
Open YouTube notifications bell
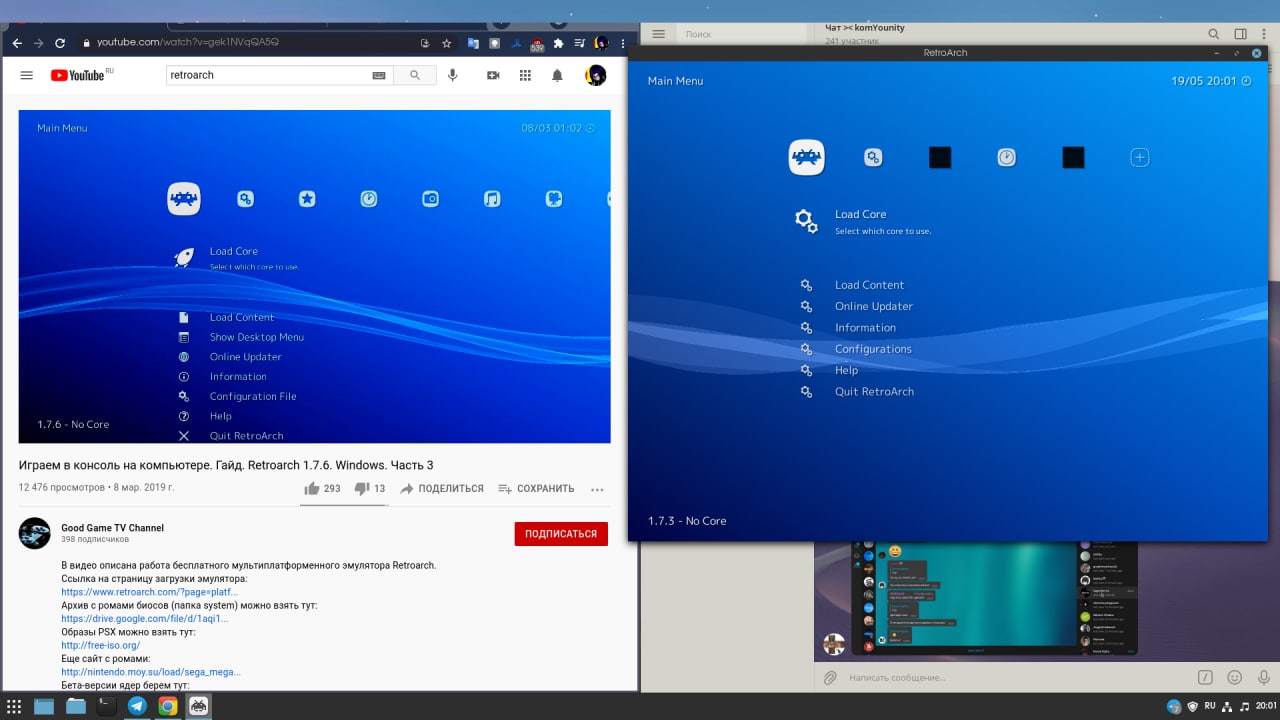click(558, 75)
